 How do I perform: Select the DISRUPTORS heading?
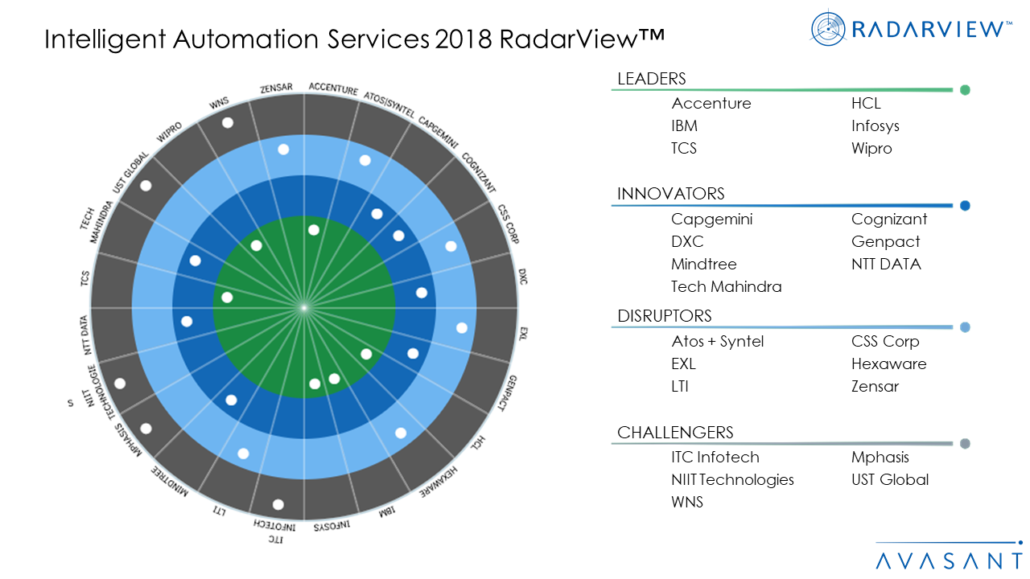pos(664,315)
